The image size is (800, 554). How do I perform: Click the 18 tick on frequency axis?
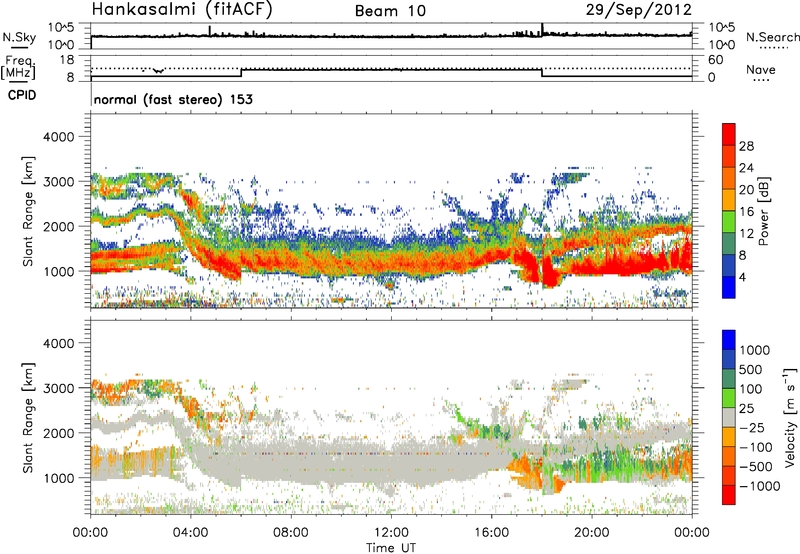pos(67,60)
